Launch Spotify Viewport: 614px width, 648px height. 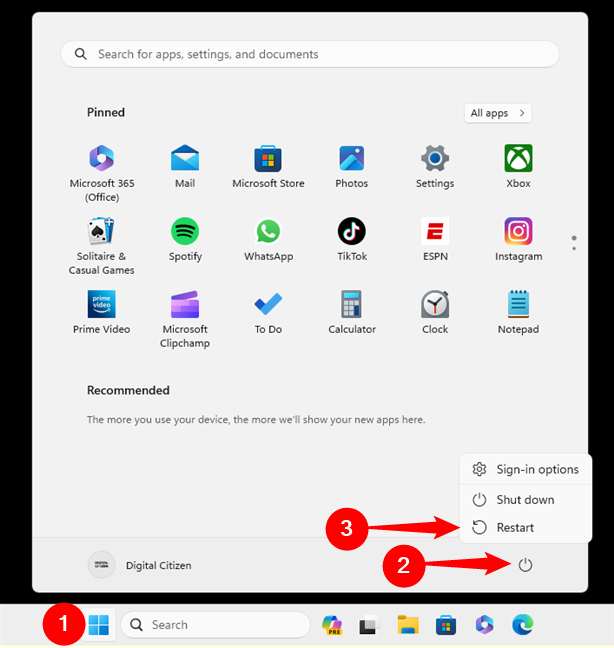(x=185, y=240)
